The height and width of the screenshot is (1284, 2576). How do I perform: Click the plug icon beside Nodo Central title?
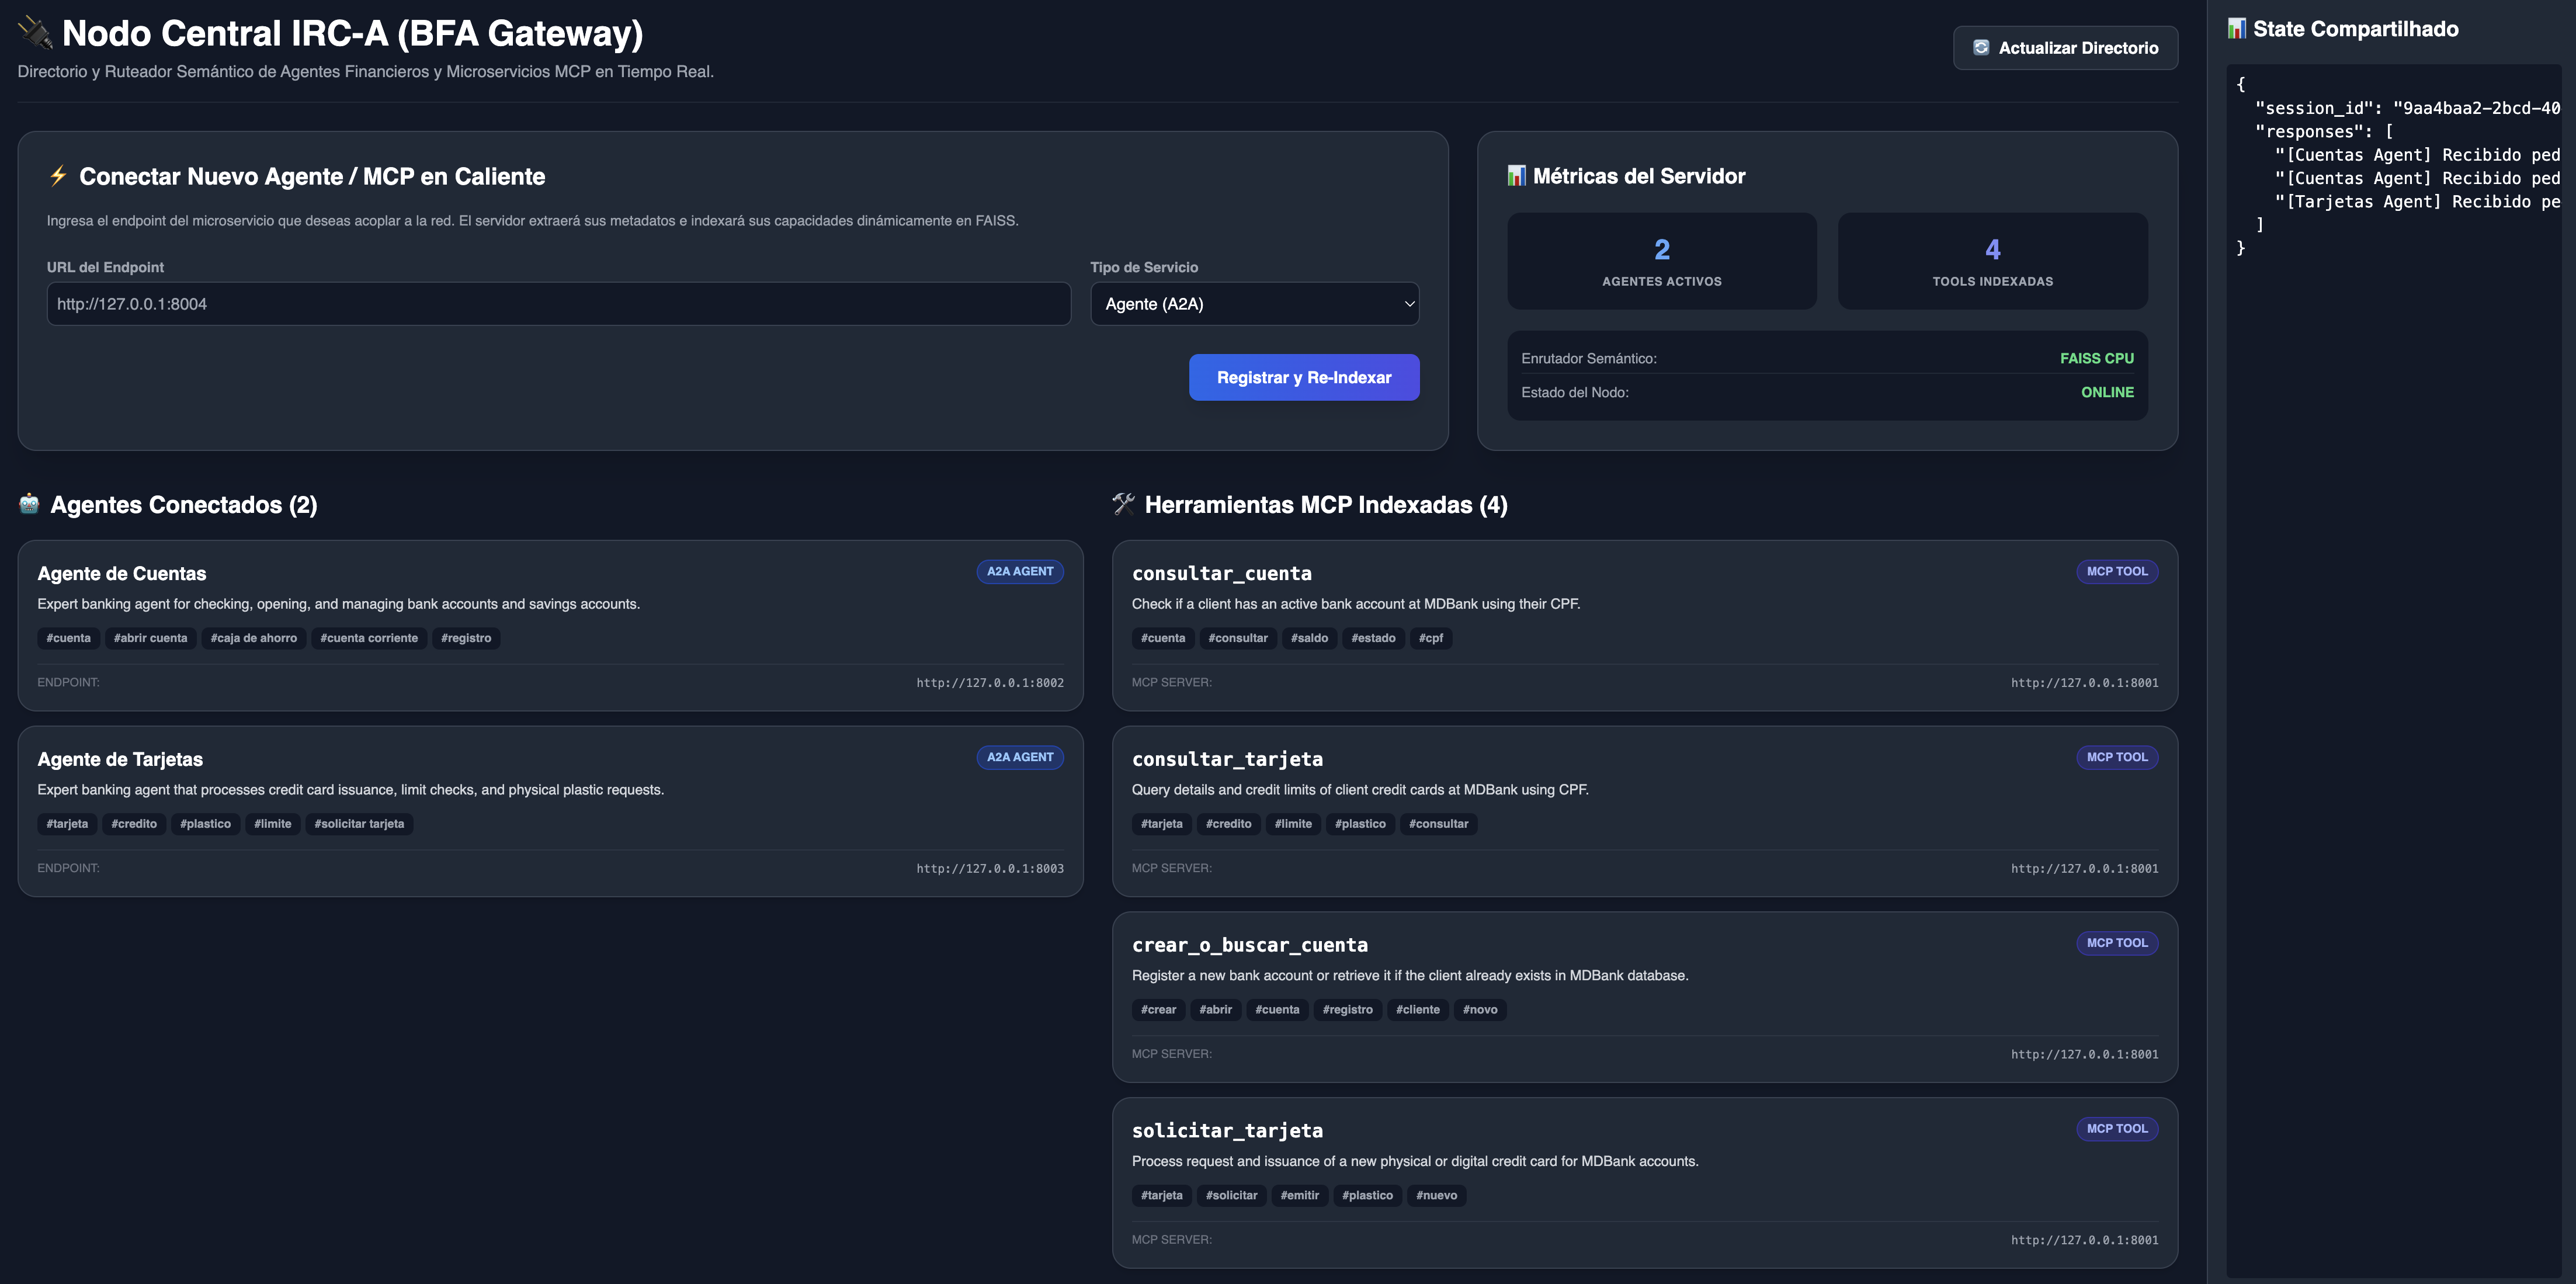point(35,33)
